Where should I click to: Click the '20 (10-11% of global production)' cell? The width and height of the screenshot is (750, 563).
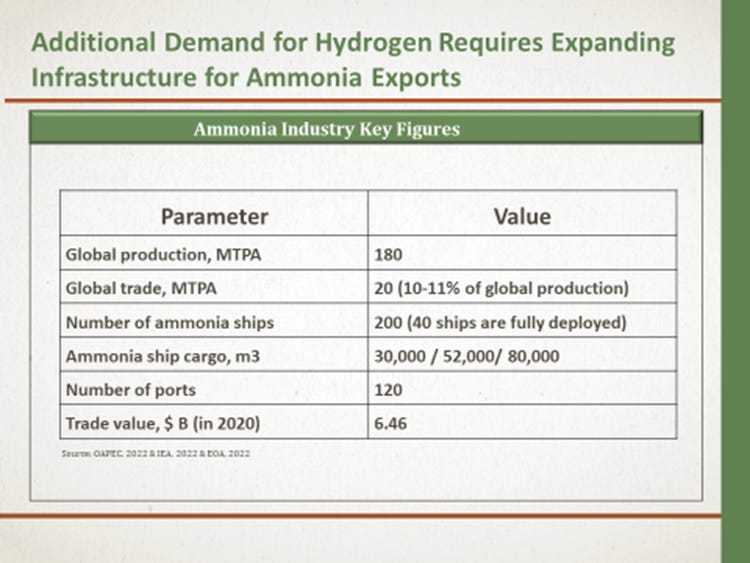tap(522, 287)
